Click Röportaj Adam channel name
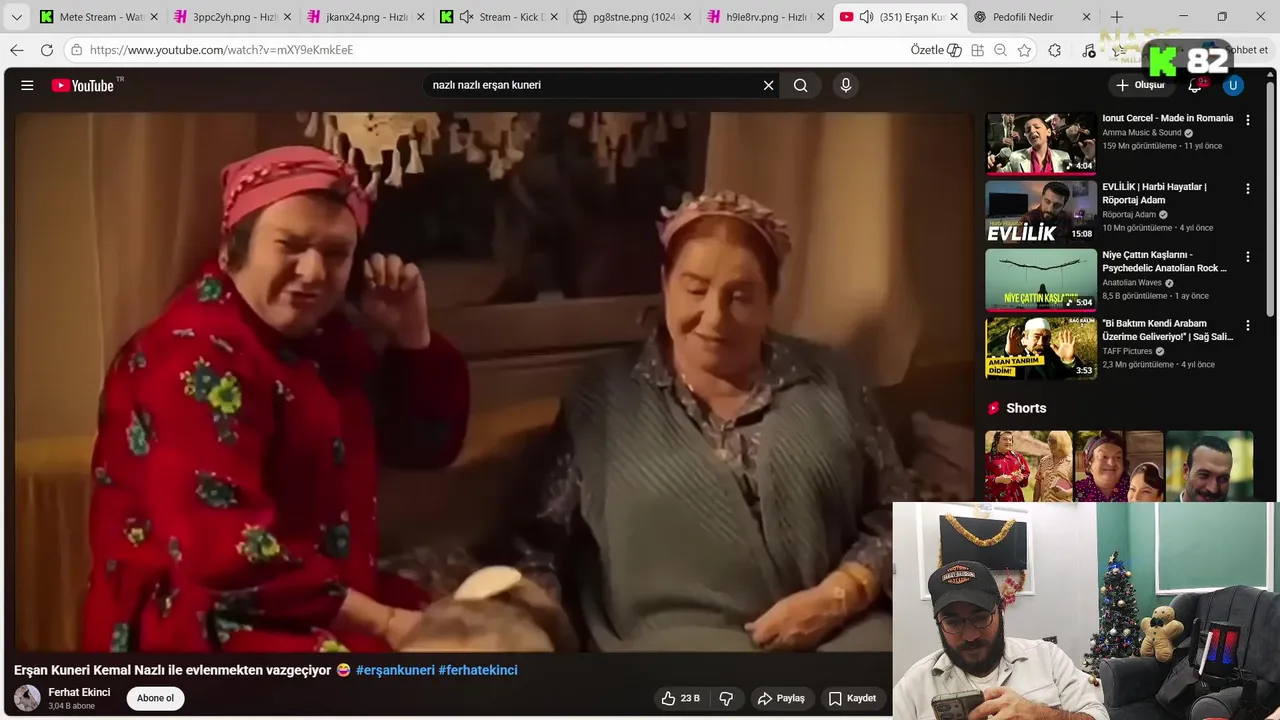Screen dimensions: 1280x720 1129,214
